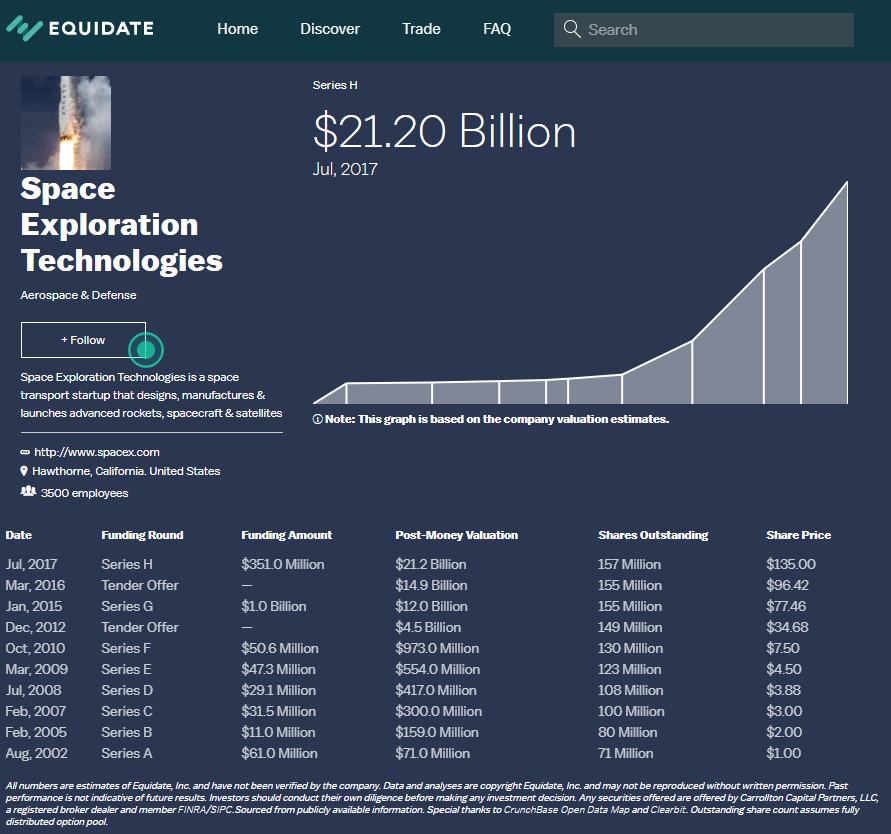
Task: Click the info icon beside graph note
Action: pos(318,419)
